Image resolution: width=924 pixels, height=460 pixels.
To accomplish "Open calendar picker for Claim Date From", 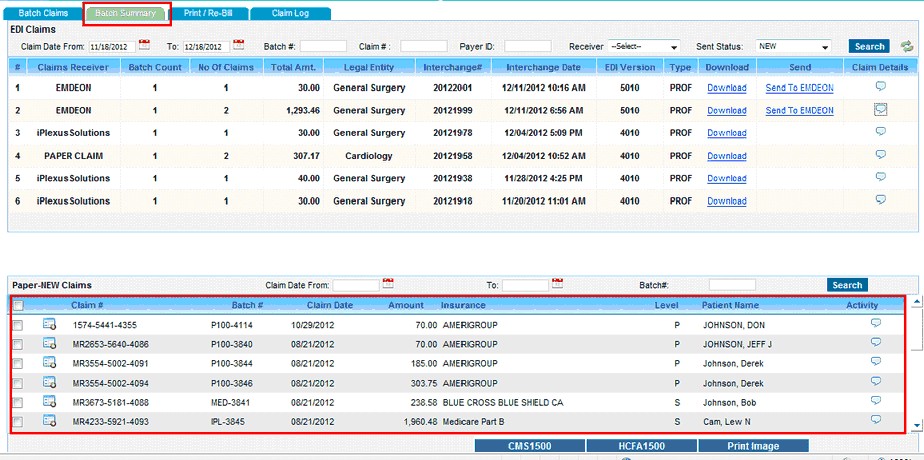I will point(144,45).
